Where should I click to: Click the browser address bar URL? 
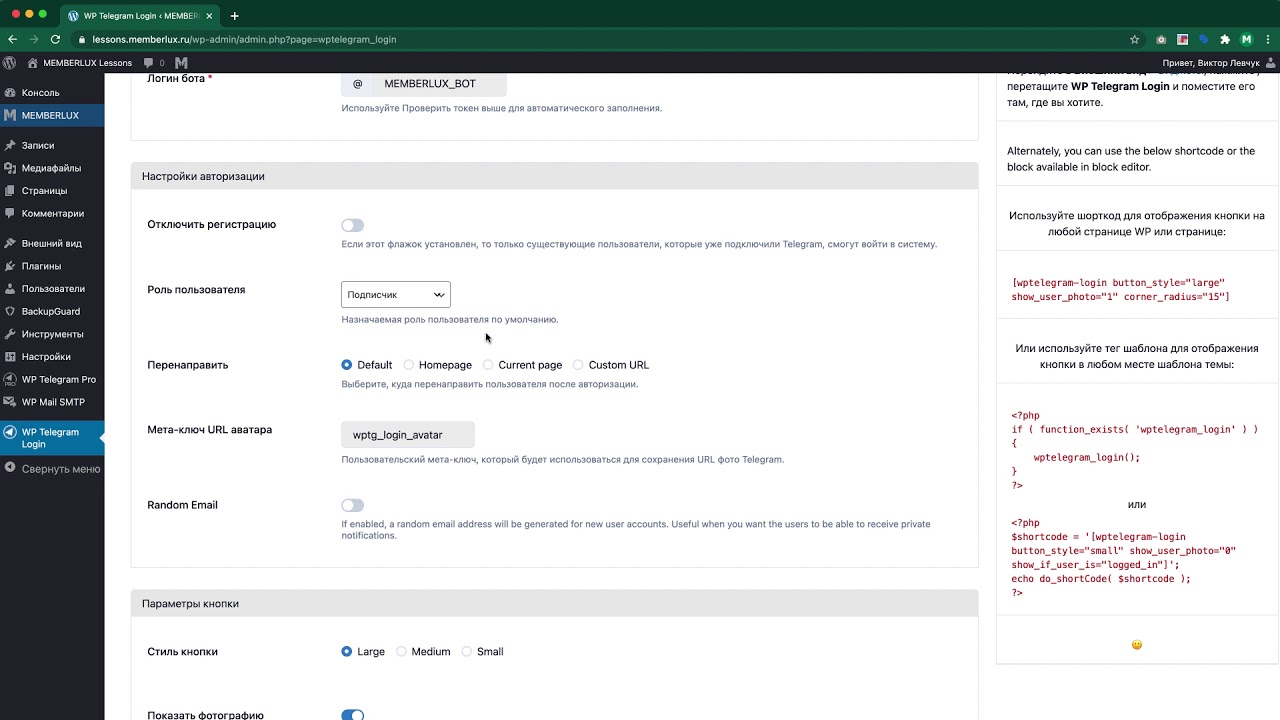point(244,39)
